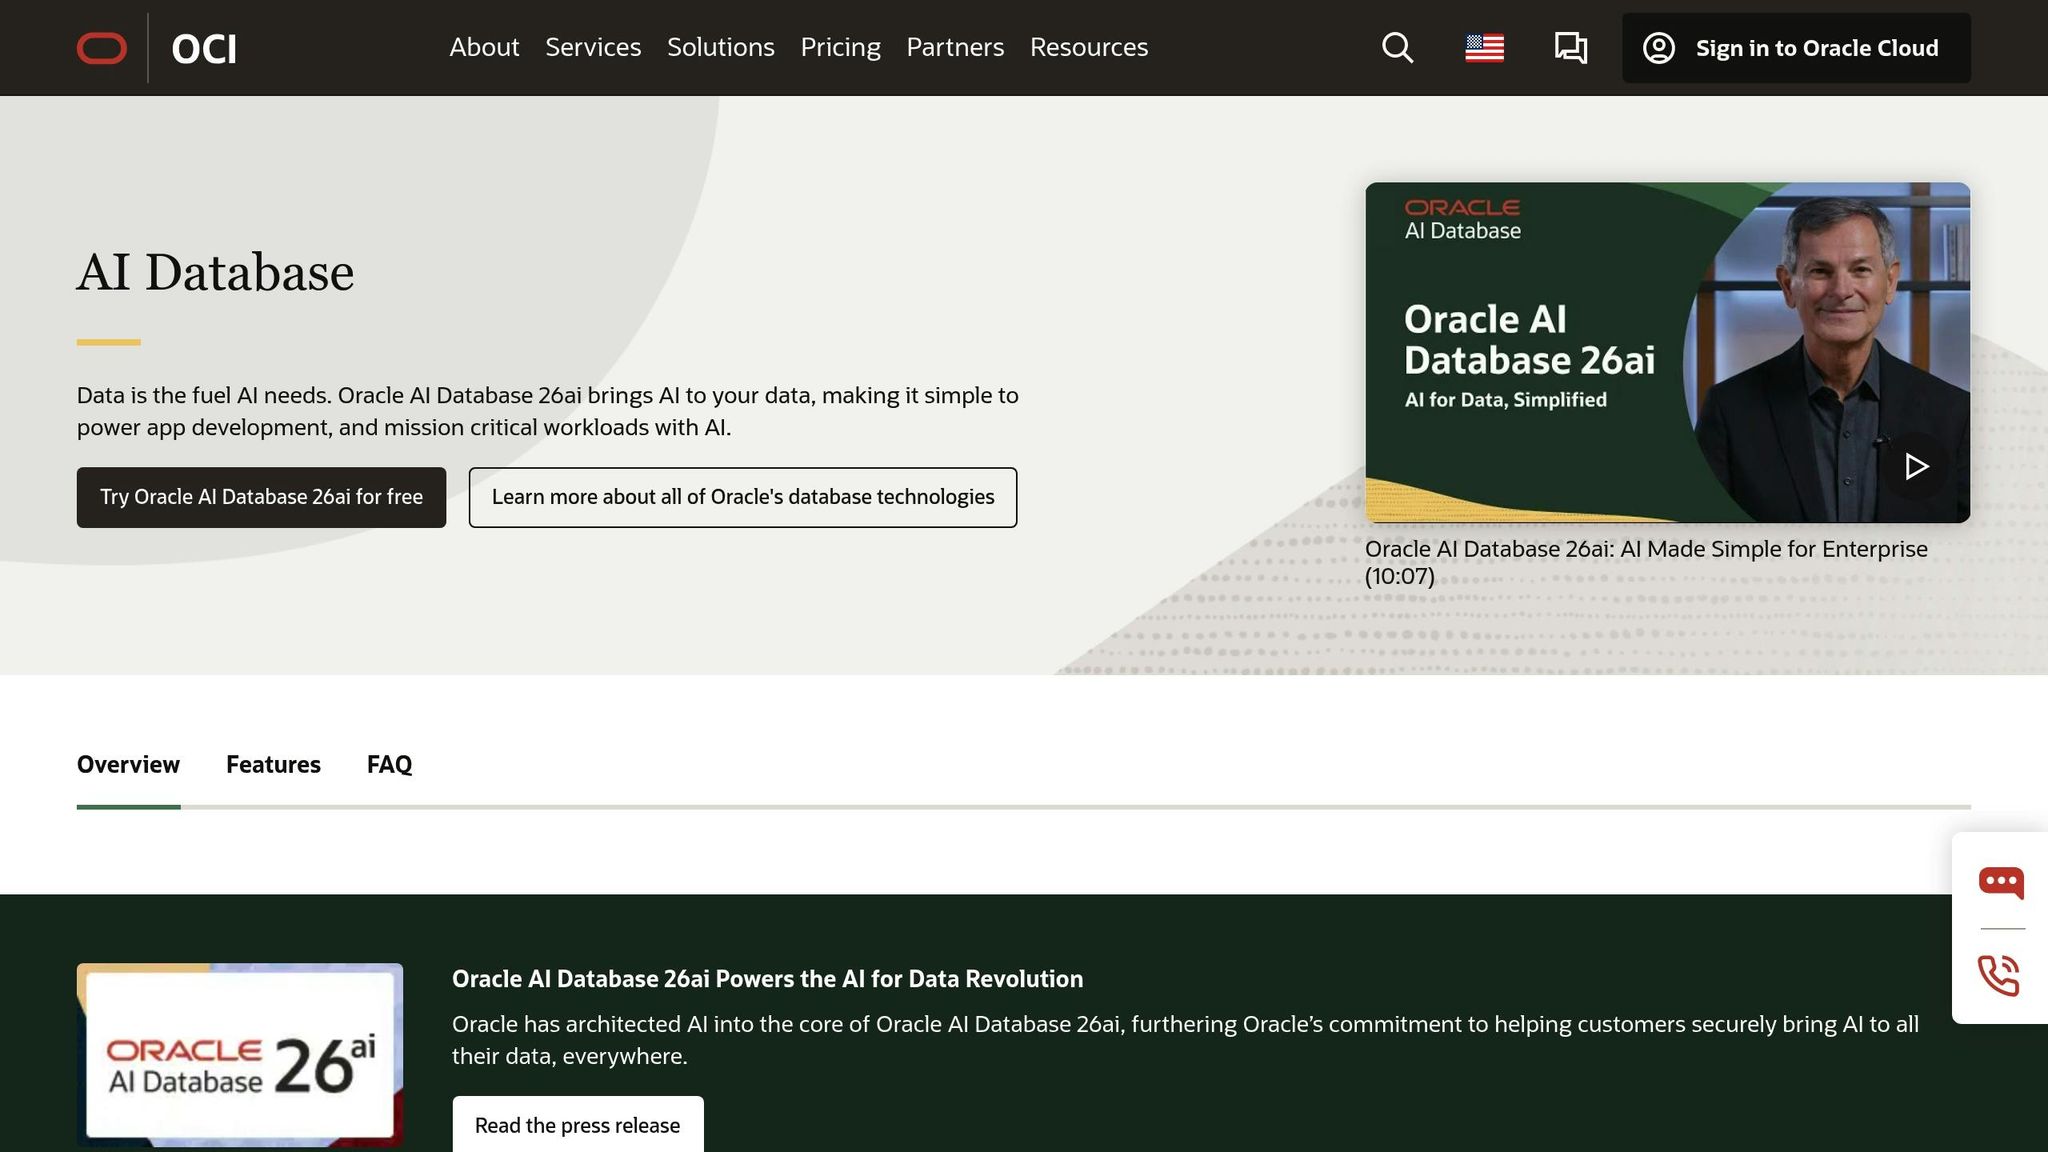Click the Oracle AI Database 26ai thumbnail image
The height and width of the screenshot is (1152, 2048).
1667,352
